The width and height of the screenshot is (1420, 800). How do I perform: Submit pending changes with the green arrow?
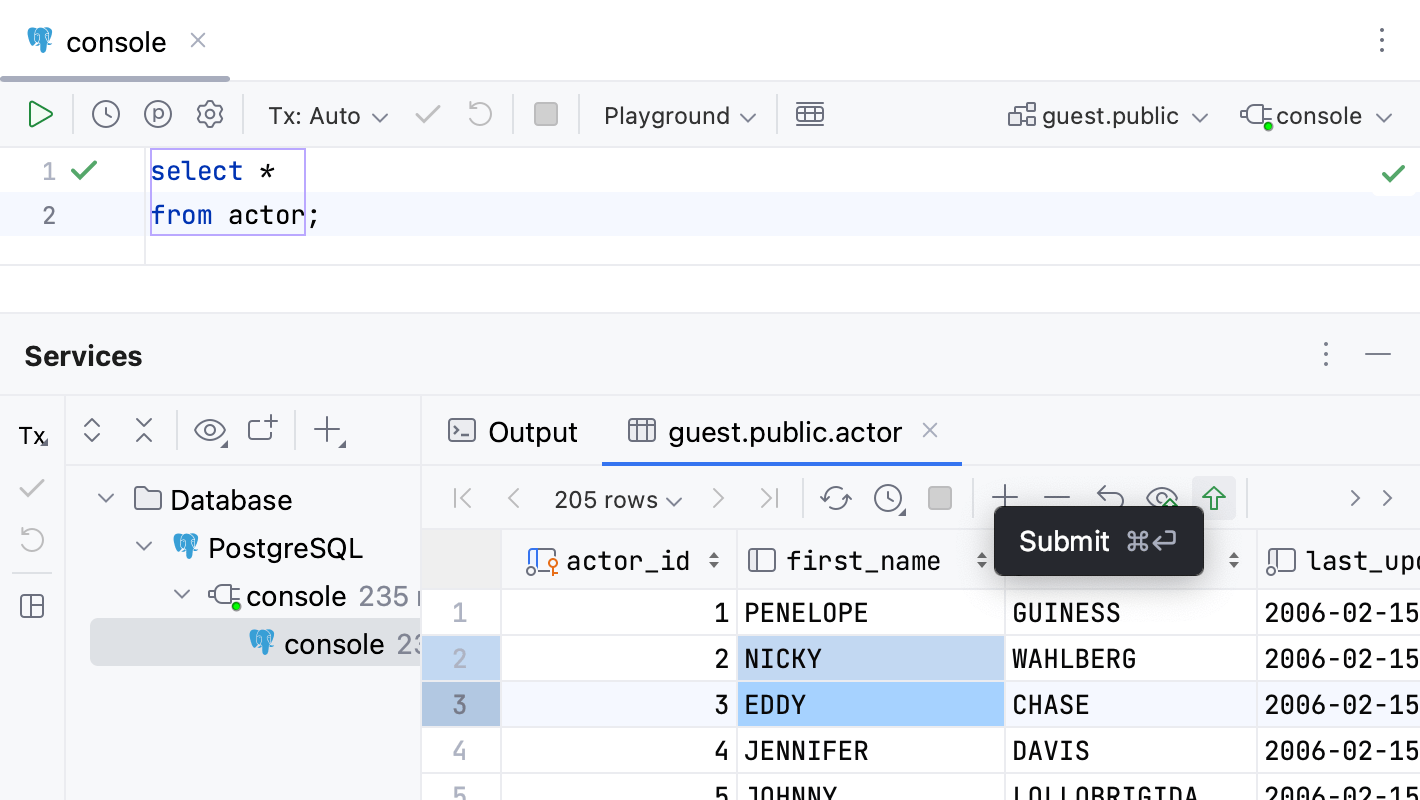pyautogui.click(x=1213, y=497)
